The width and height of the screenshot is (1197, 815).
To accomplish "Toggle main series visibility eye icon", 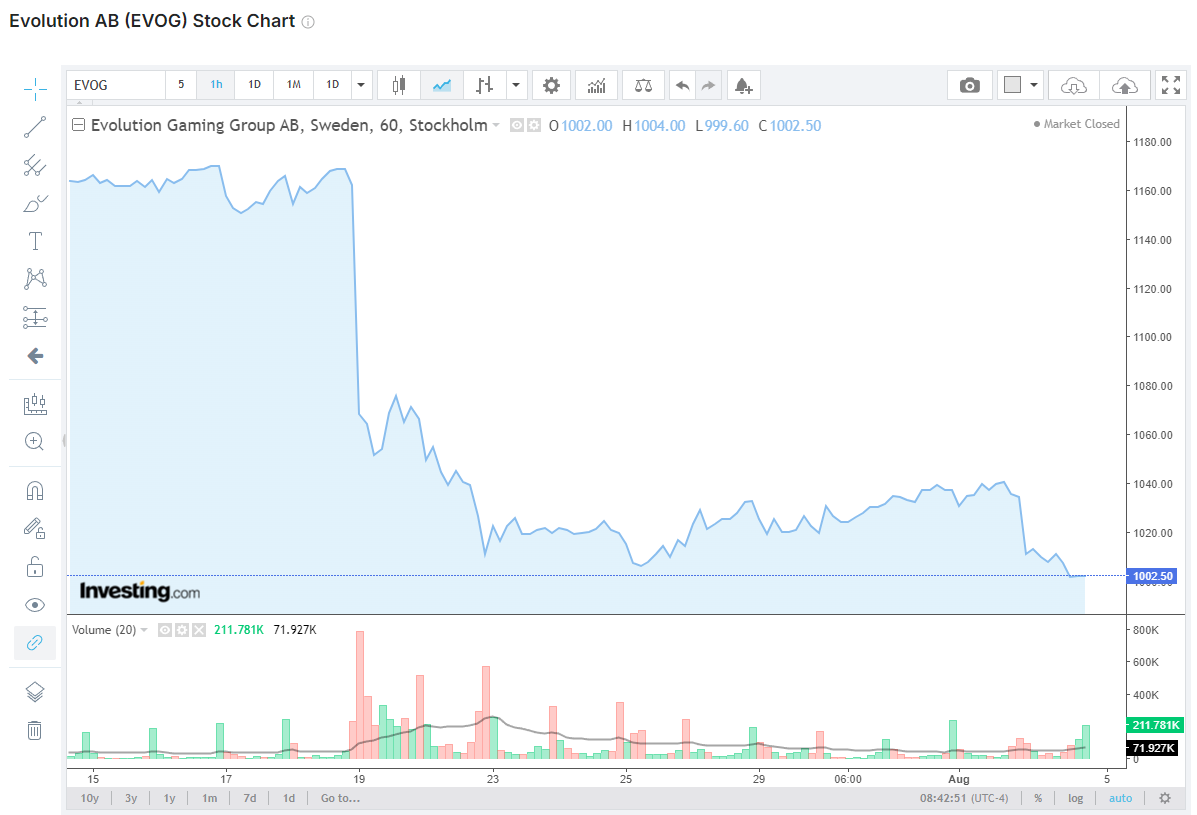I will 516,125.
